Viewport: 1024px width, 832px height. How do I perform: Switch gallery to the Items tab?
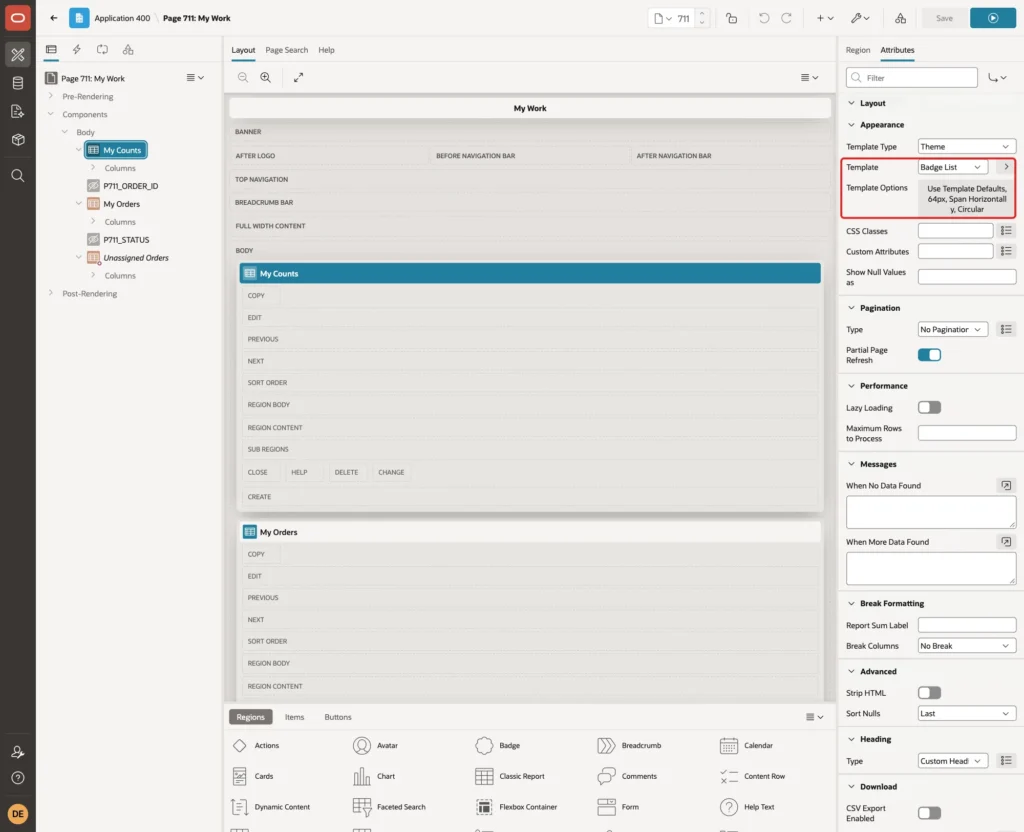tap(295, 717)
